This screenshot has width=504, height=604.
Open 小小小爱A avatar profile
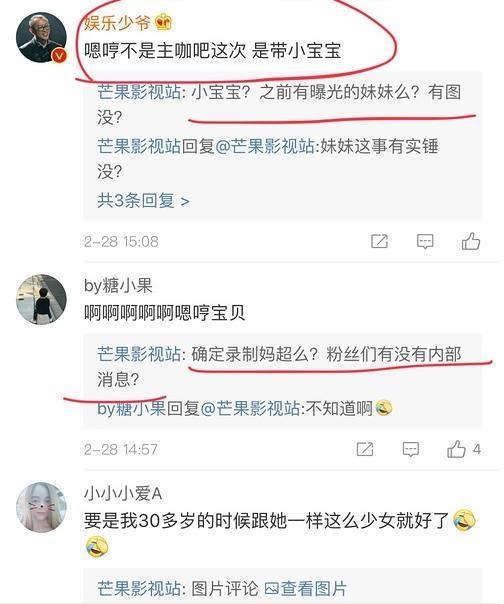41,507
